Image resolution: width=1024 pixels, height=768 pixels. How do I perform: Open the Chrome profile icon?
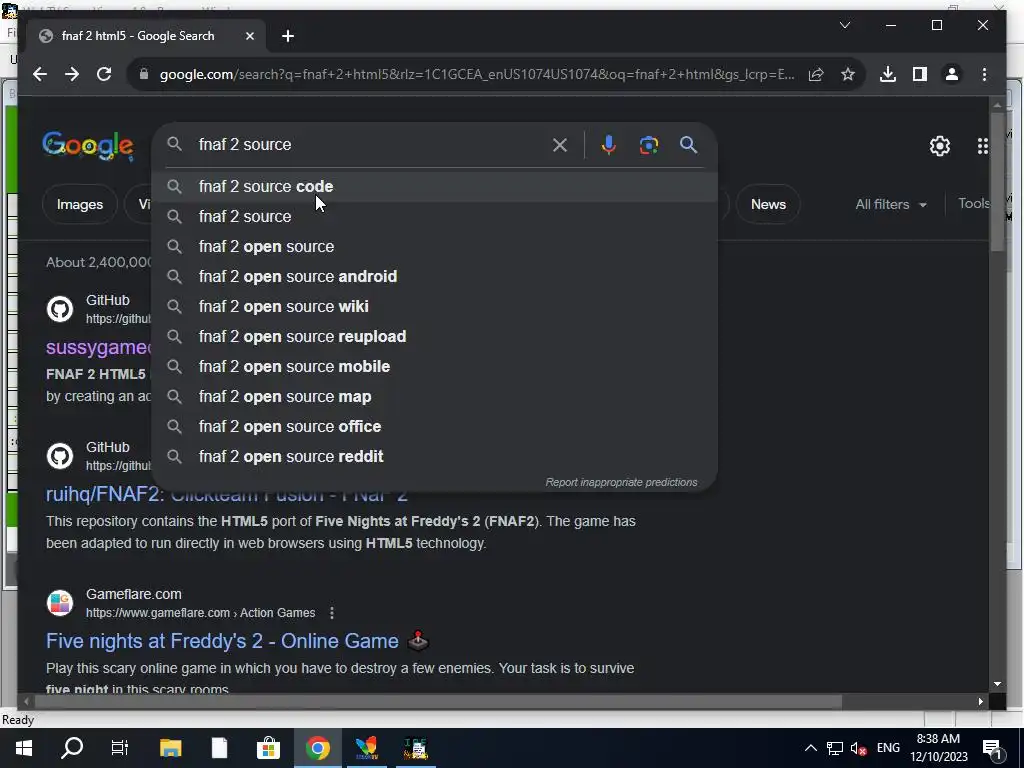click(x=952, y=74)
